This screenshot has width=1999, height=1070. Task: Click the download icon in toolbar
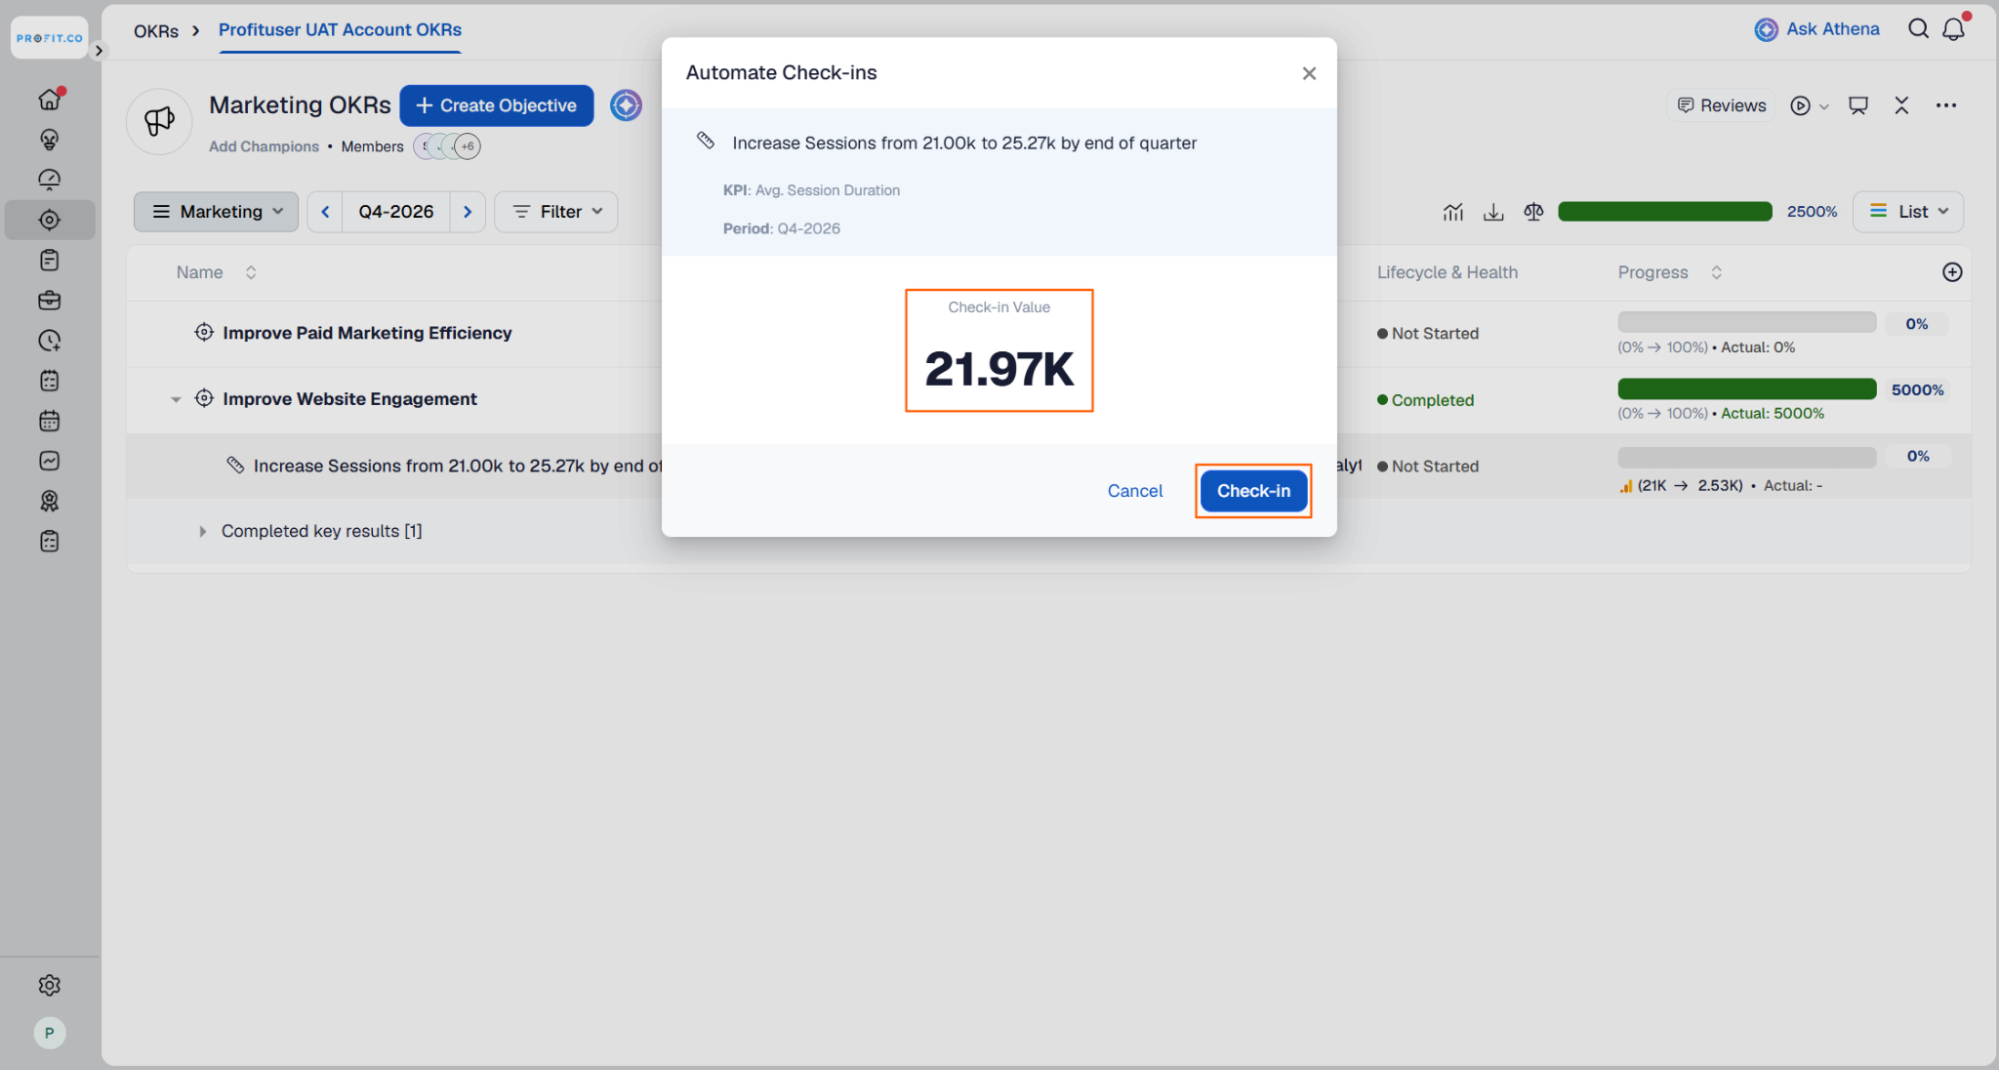[x=1493, y=212]
